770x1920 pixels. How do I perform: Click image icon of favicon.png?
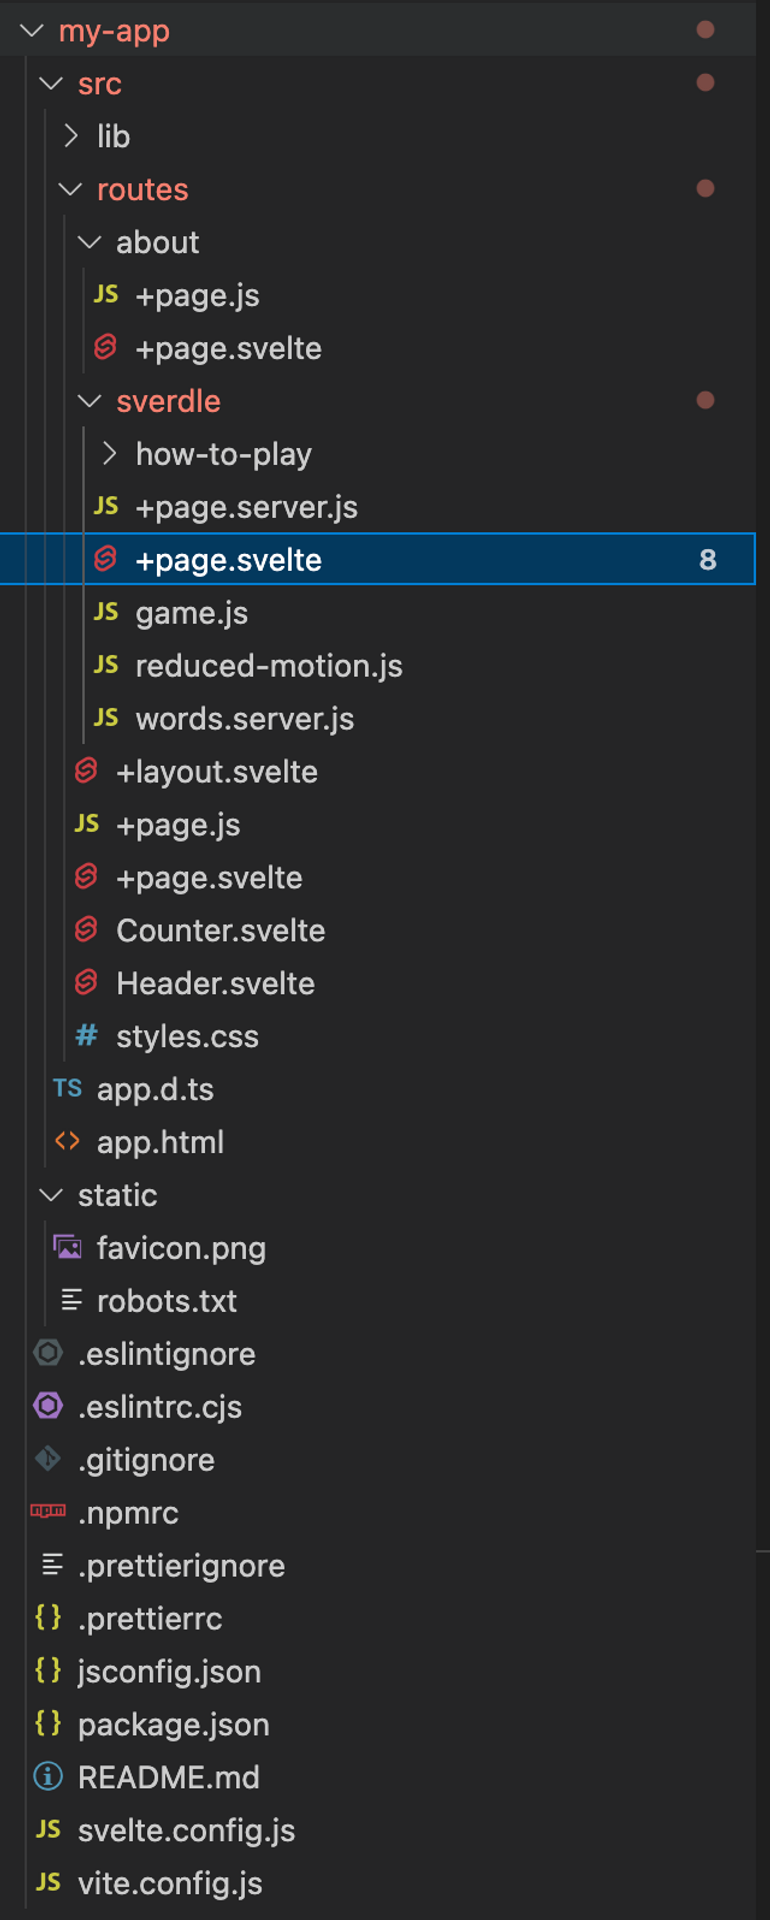click(x=67, y=1248)
